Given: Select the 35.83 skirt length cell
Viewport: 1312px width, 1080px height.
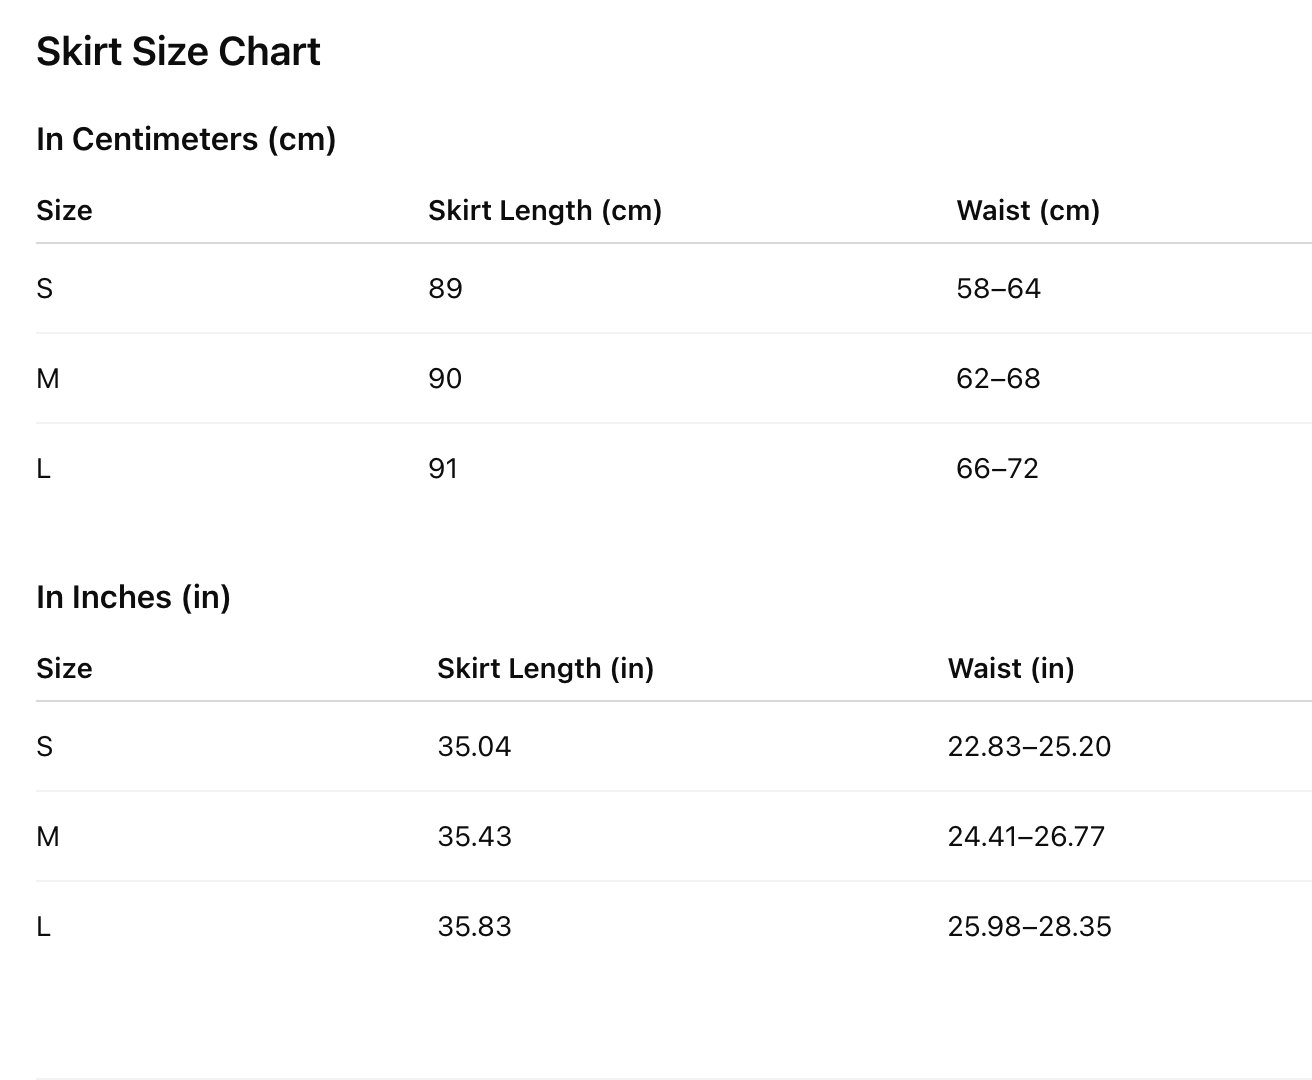Looking at the screenshot, I should click(474, 927).
